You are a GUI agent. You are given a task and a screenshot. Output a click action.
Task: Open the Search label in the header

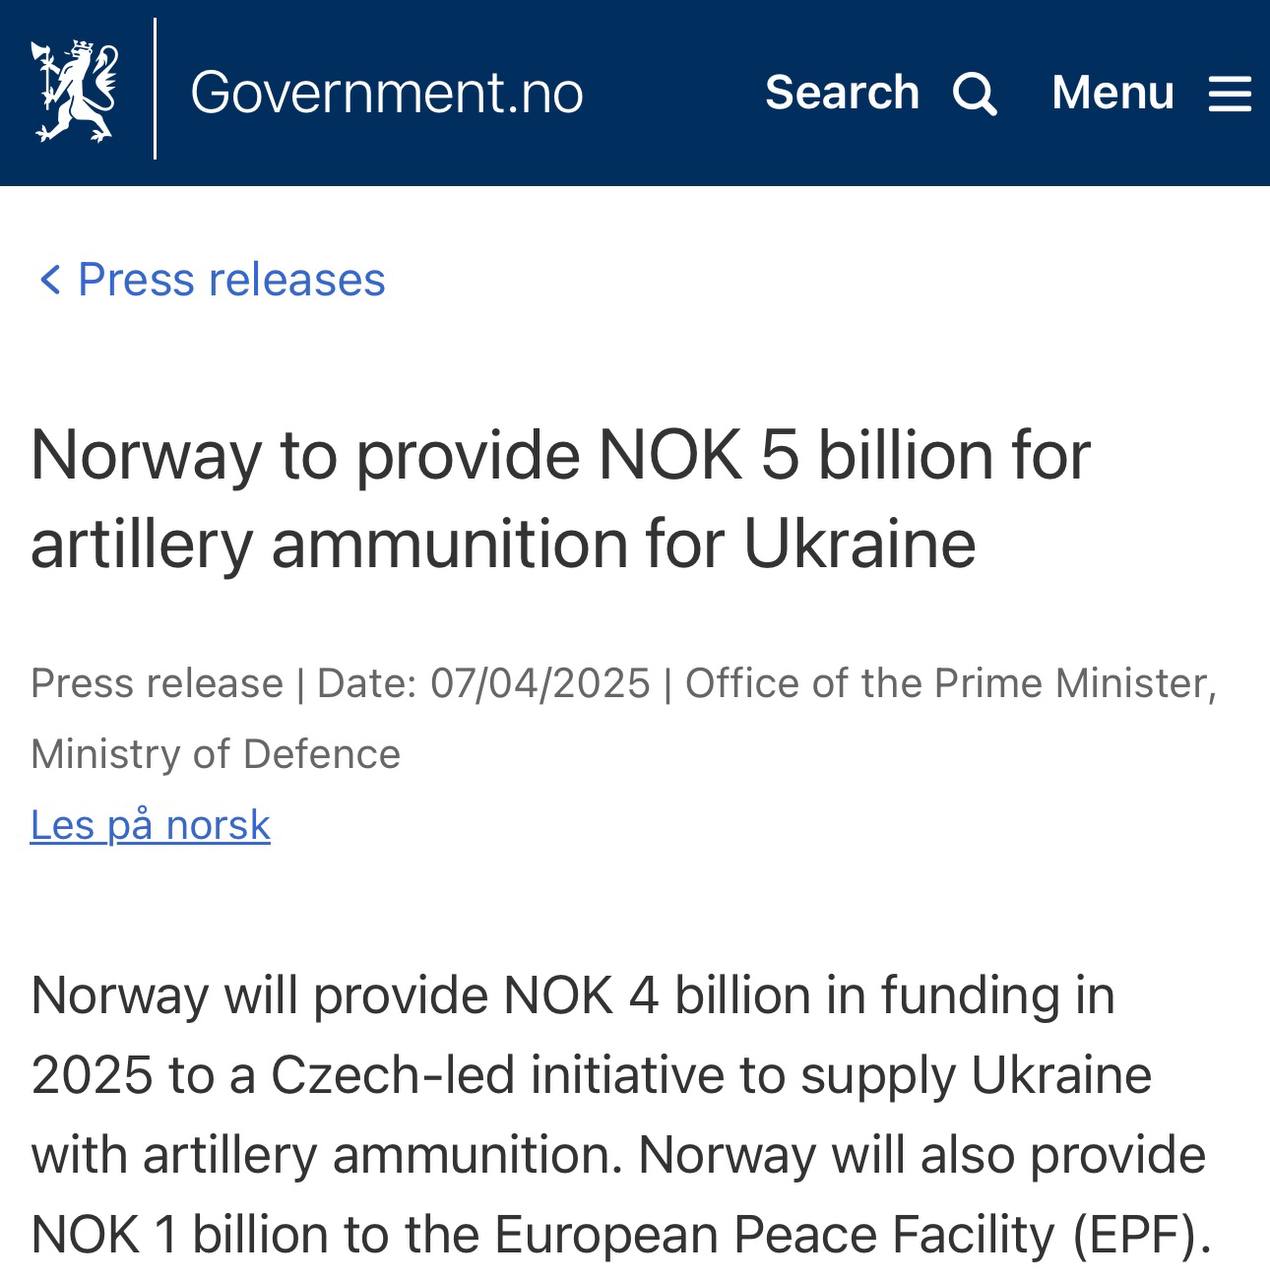point(841,93)
